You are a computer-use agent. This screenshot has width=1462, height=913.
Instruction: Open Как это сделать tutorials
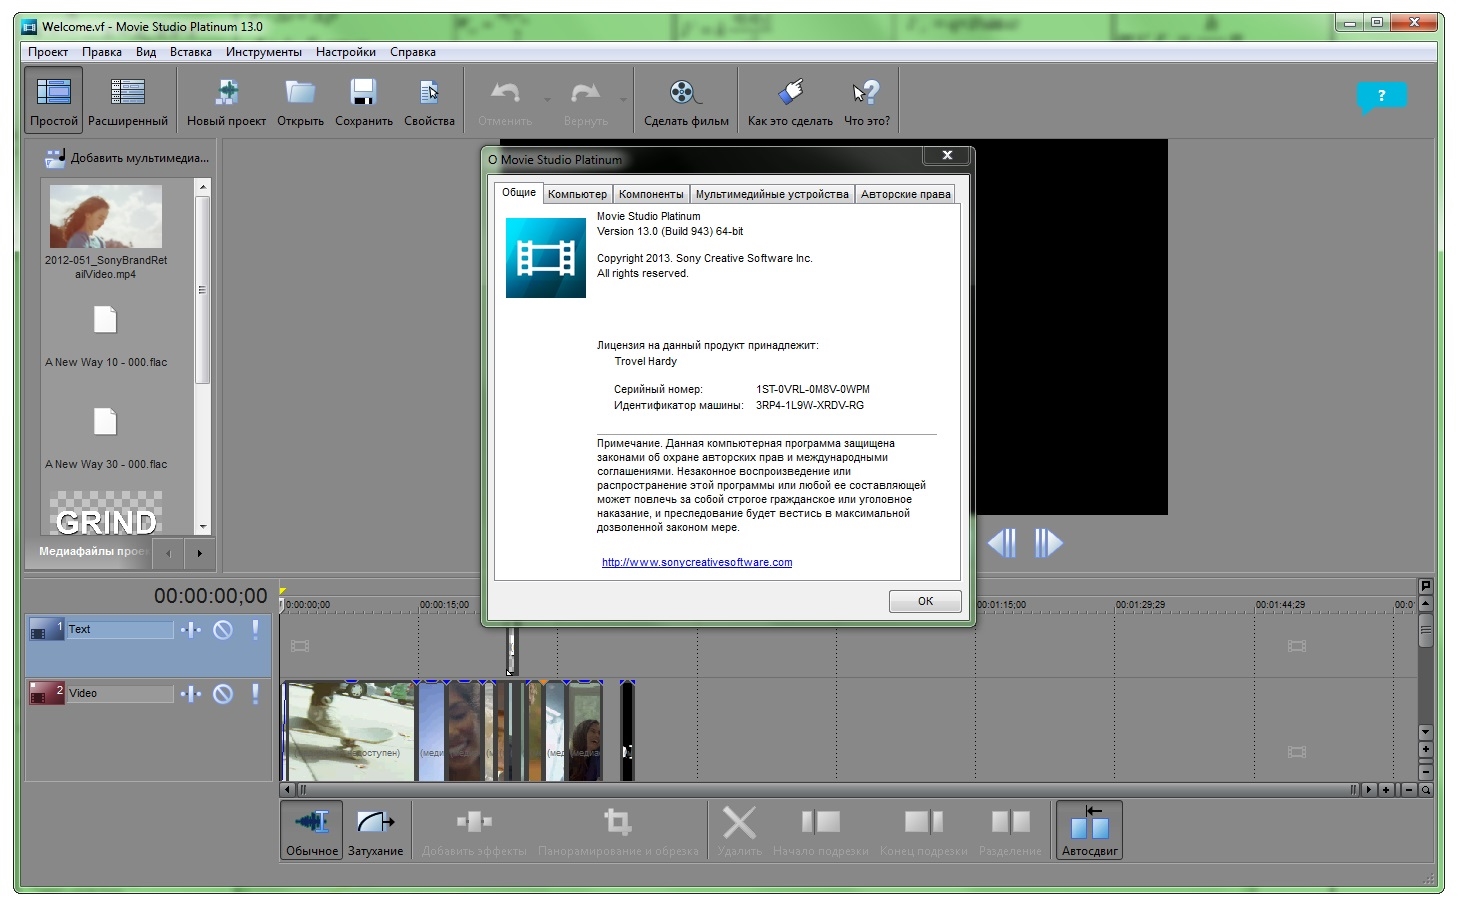[790, 100]
